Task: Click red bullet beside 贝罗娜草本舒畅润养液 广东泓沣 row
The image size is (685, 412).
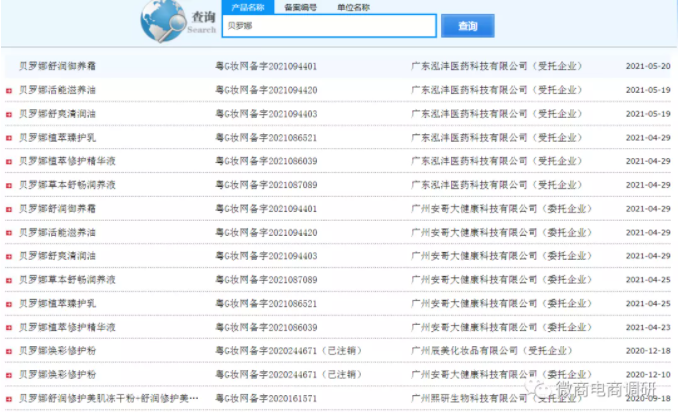Action: coord(9,186)
